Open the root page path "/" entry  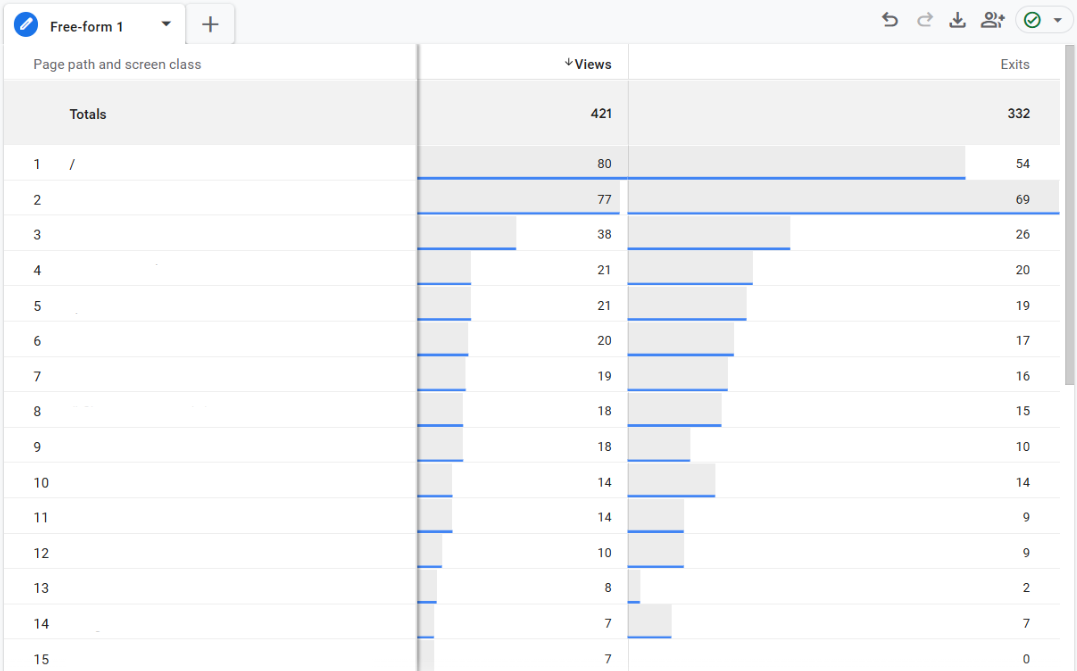(x=71, y=164)
